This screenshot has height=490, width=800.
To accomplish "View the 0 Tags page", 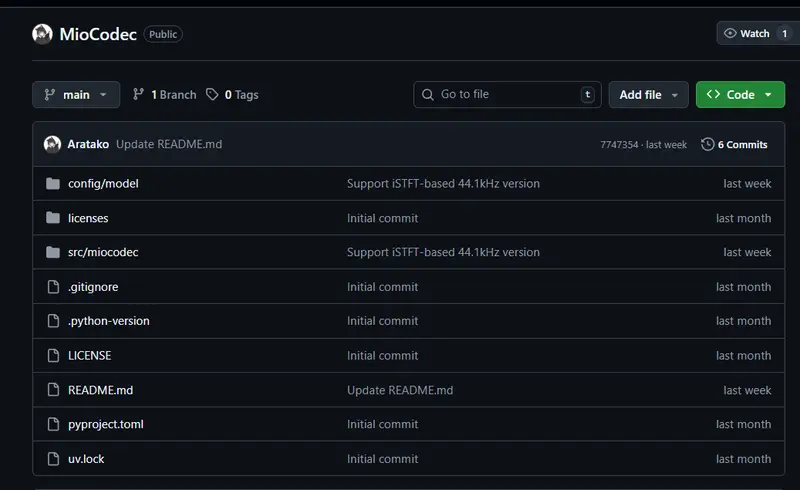I will (233, 95).
